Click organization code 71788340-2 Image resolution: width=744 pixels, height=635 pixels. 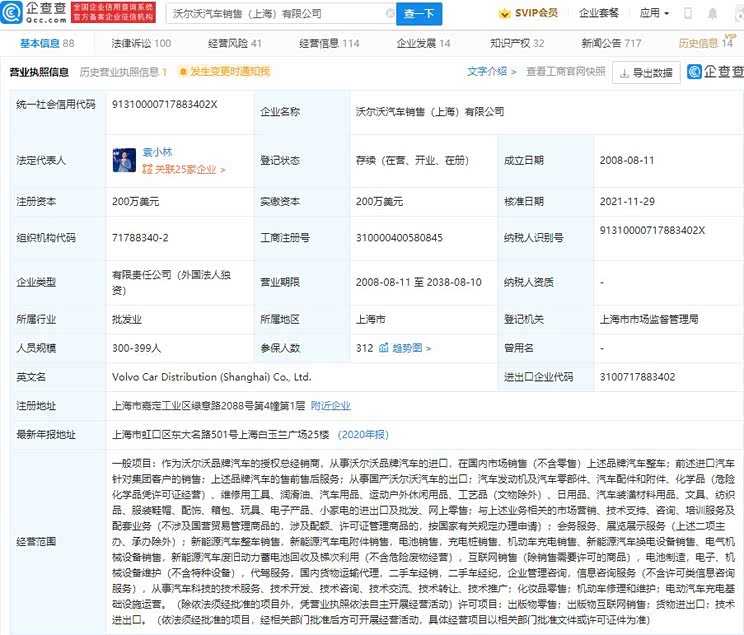point(140,238)
